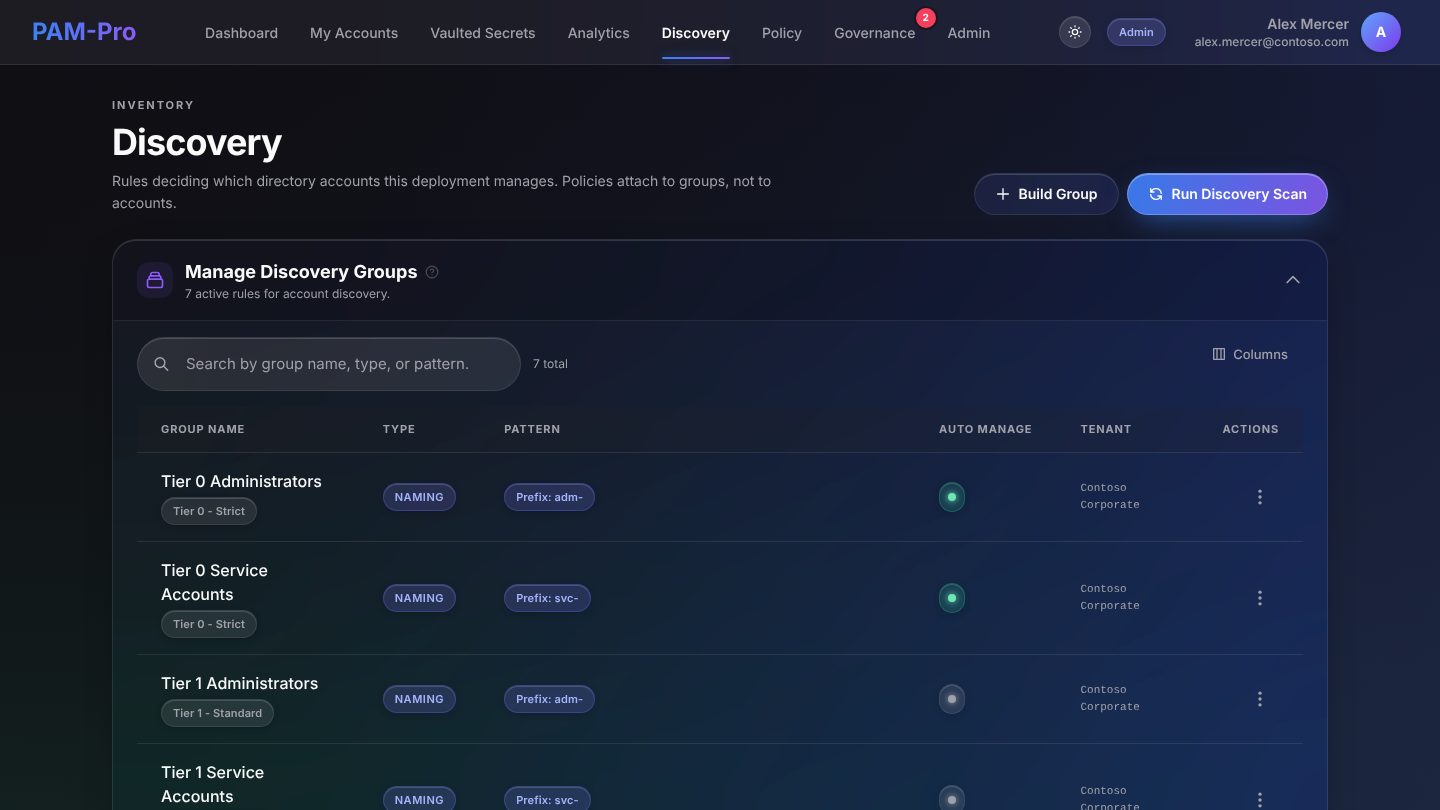Click the Manage Discovery Groups help icon
This screenshot has height=810, width=1440.
[x=432, y=272]
